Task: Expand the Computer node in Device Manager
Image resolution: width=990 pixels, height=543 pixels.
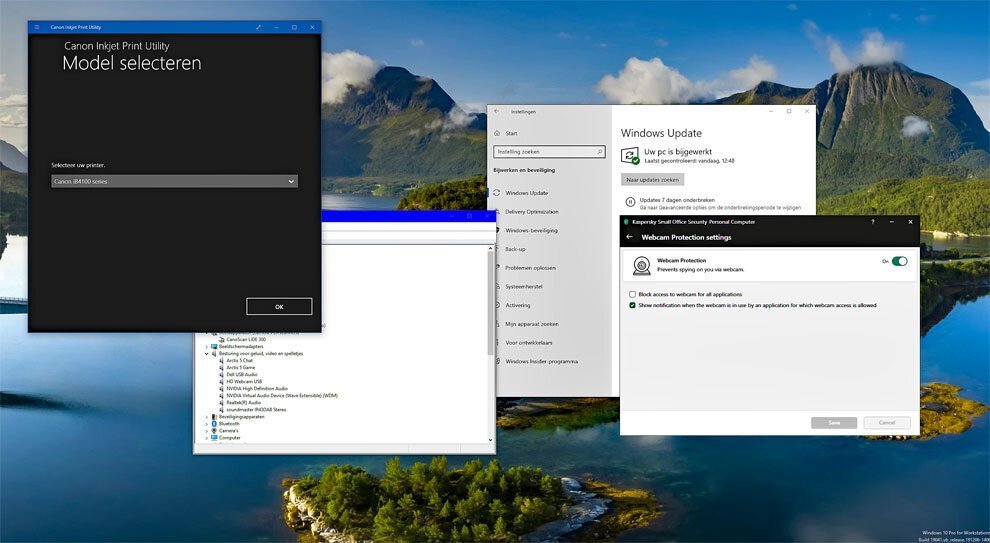Action: (206, 438)
